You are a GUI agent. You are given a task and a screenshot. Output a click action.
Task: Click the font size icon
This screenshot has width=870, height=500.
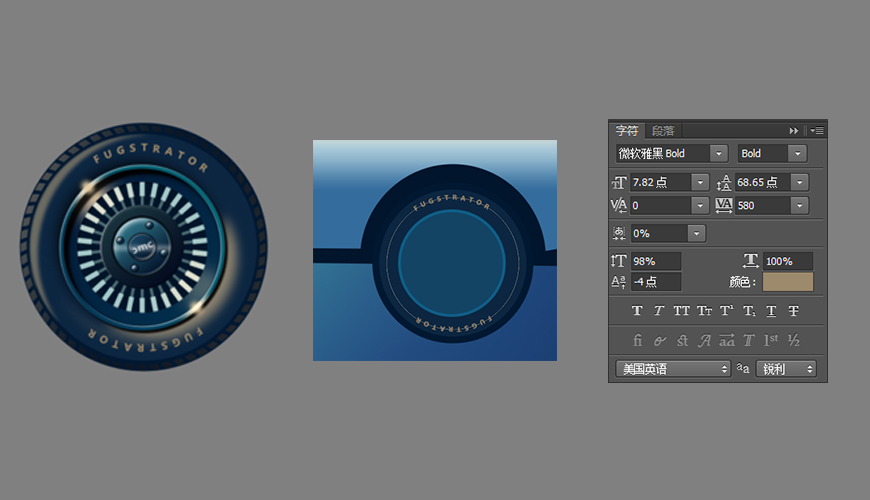coord(619,183)
